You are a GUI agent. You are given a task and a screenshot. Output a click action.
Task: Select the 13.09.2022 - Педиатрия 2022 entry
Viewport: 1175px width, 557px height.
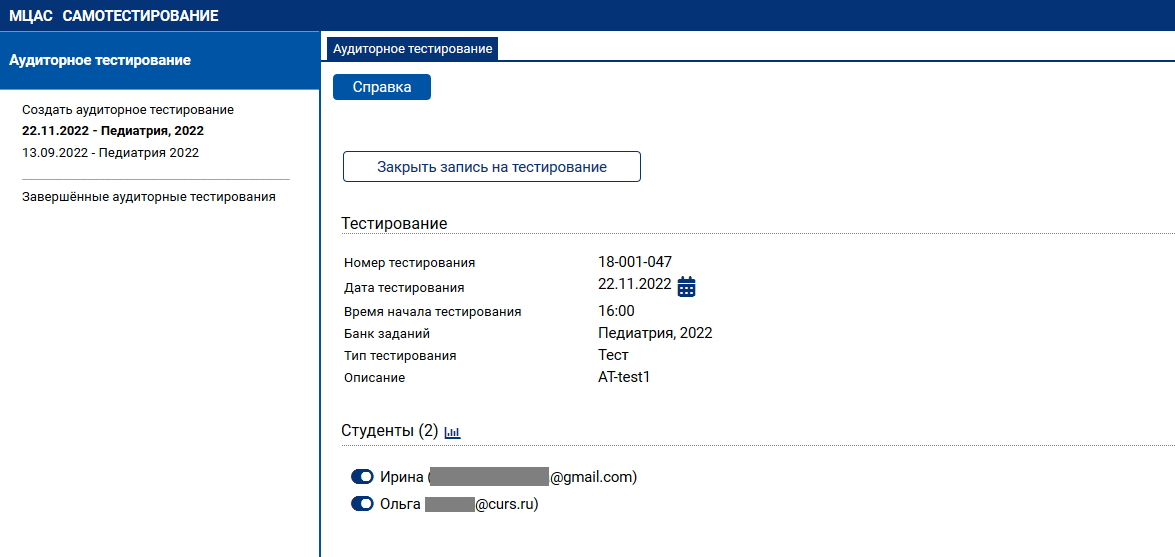110,153
